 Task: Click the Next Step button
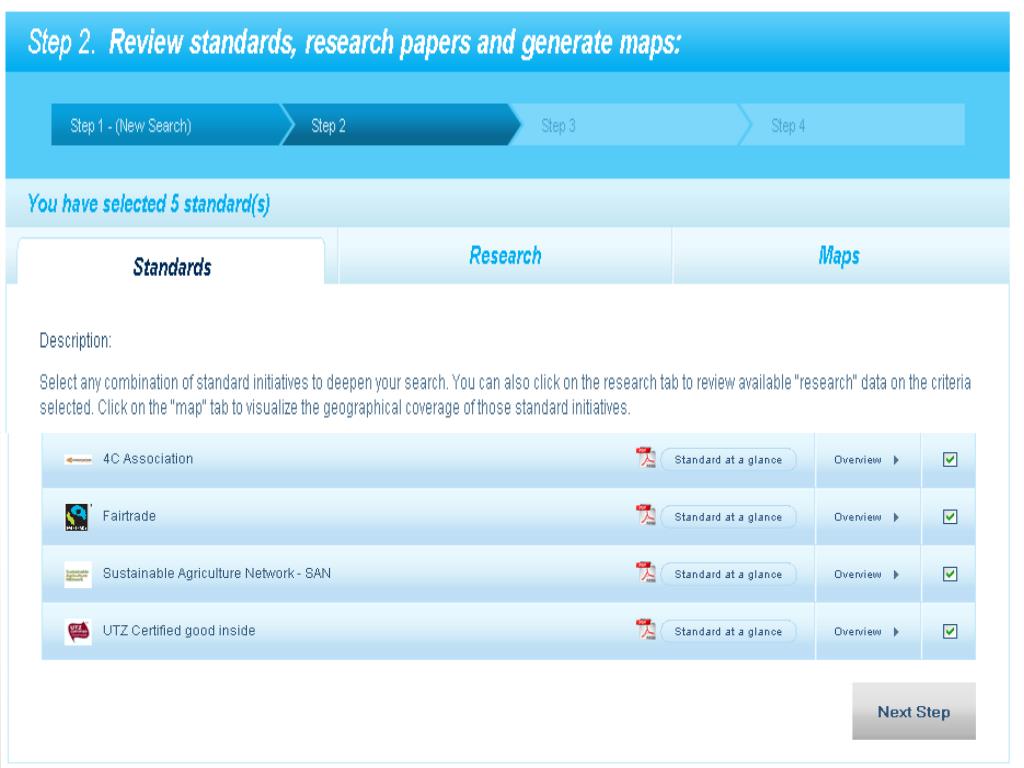click(x=914, y=711)
